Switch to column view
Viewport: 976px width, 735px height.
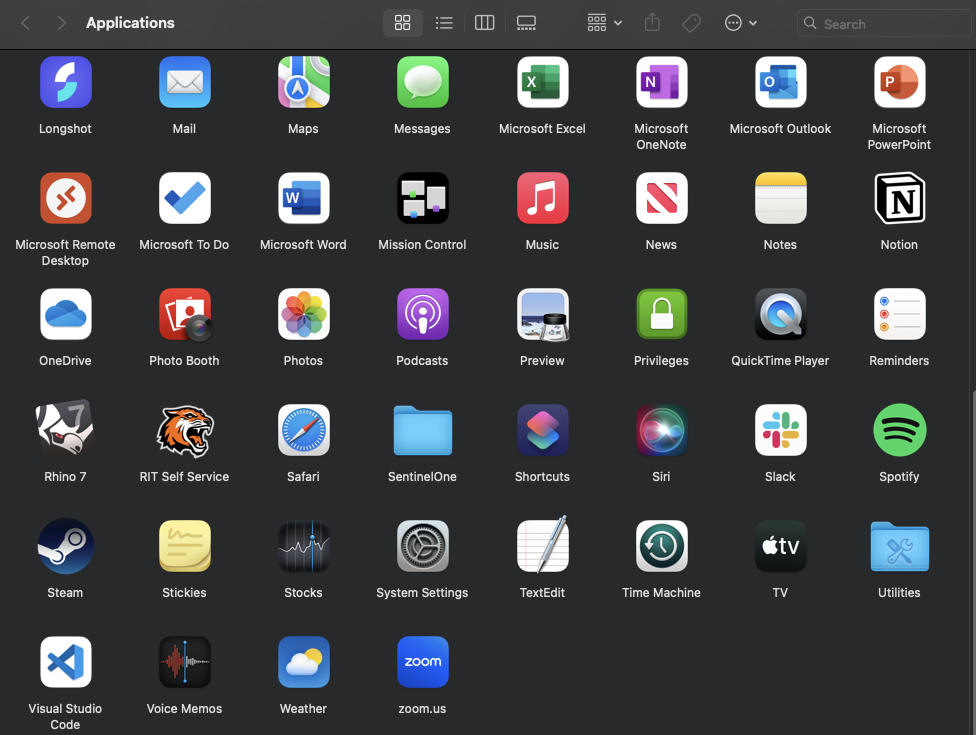point(484,23)
